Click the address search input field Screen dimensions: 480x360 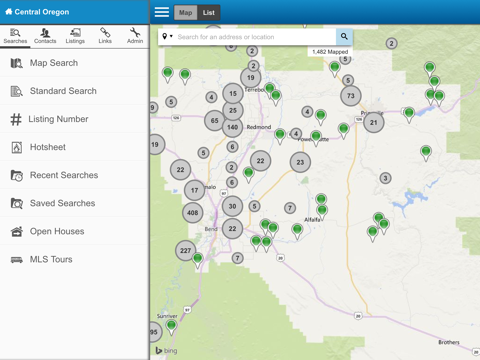[256, 37]
